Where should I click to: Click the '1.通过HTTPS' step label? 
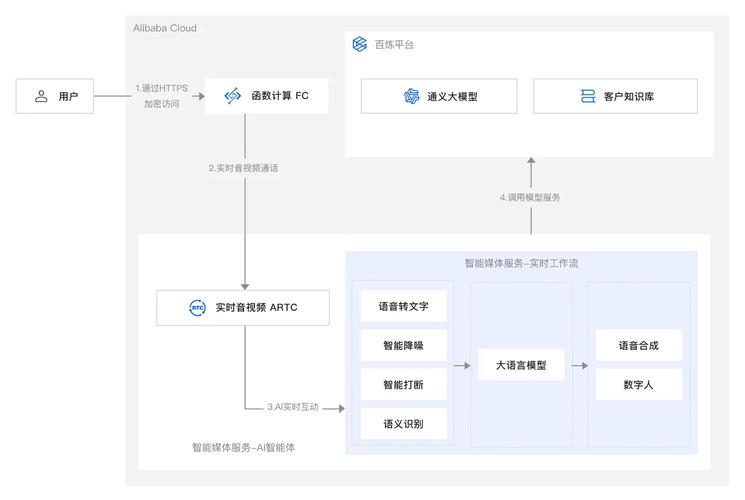[162, 88]
